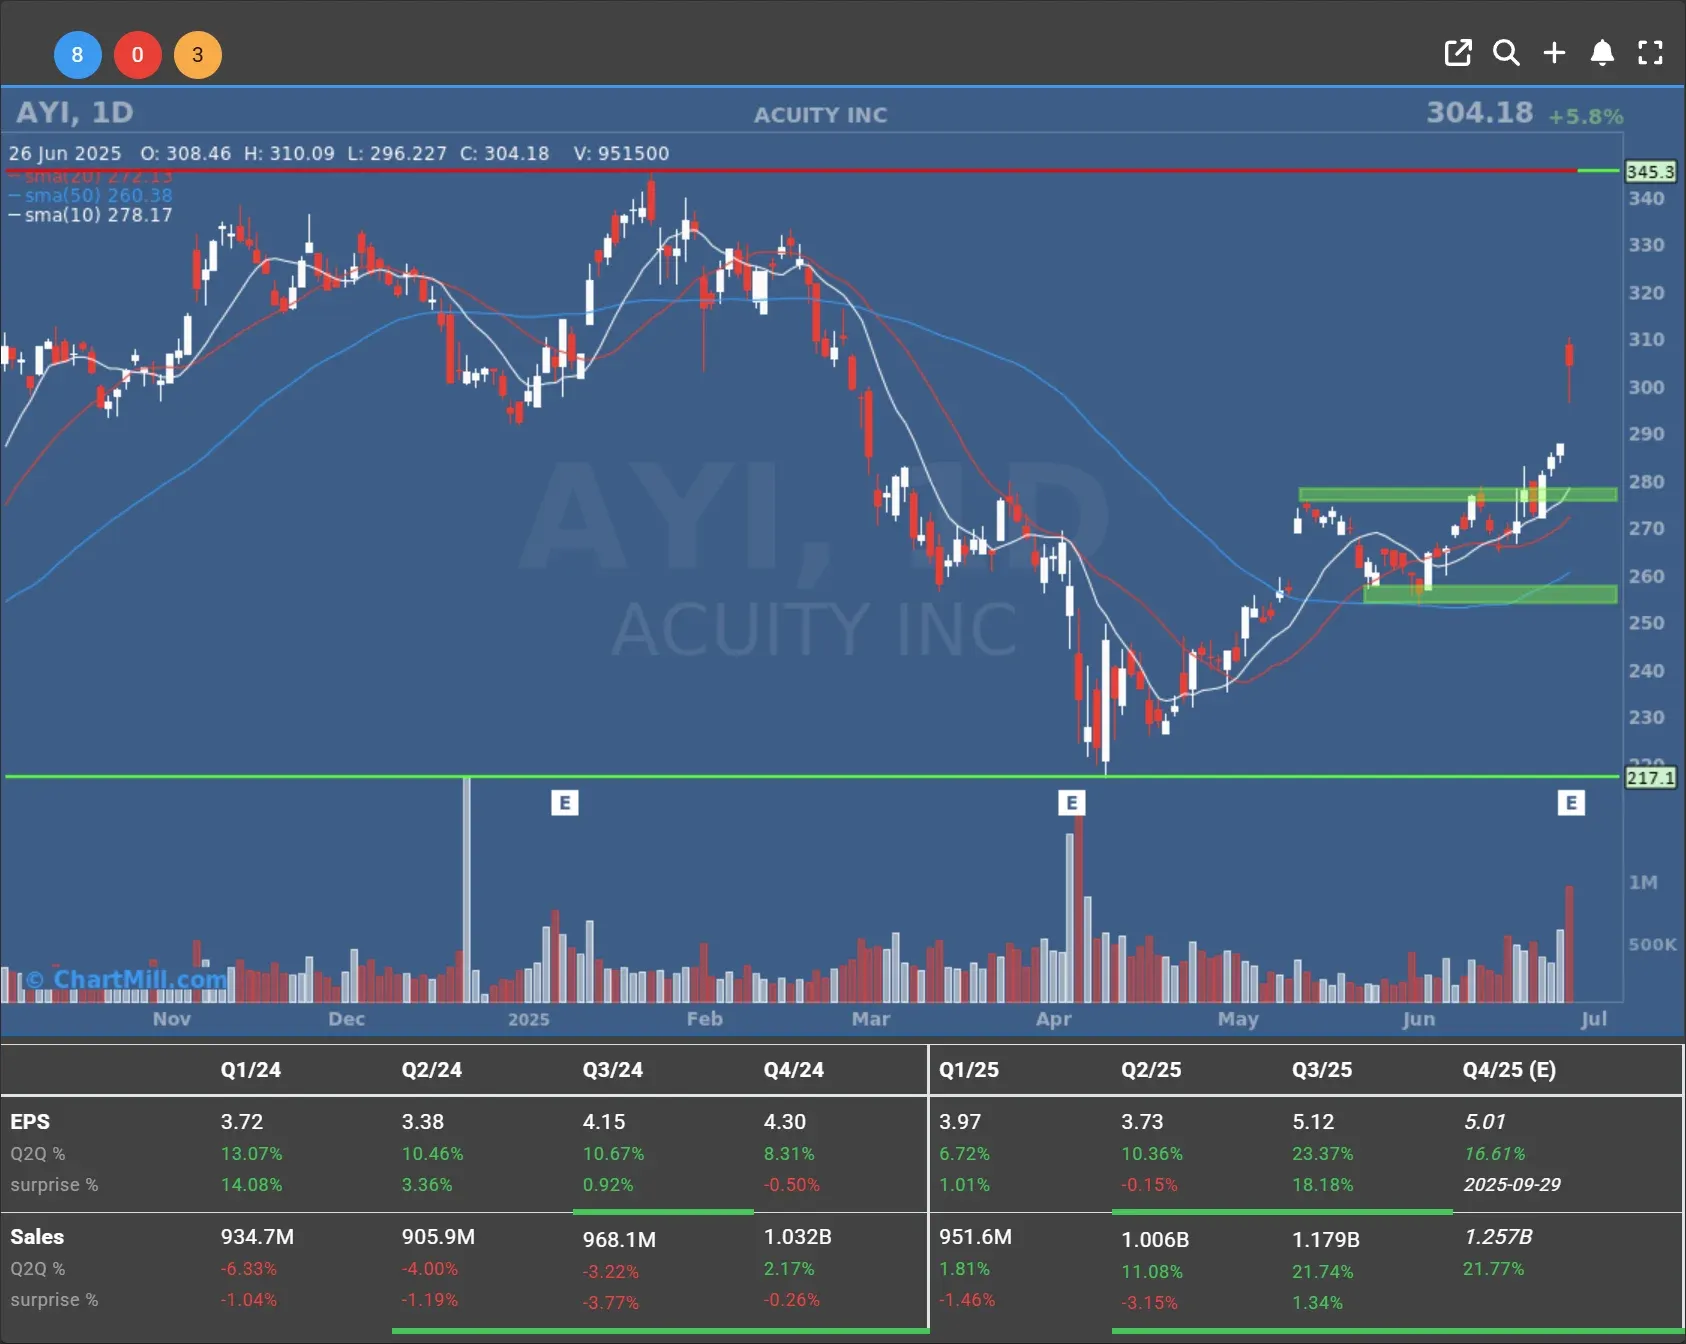Click the Q3/25 sales value 1.179B
This screenshot has width=1686, height=1344.
[x=1326, y=1240]
